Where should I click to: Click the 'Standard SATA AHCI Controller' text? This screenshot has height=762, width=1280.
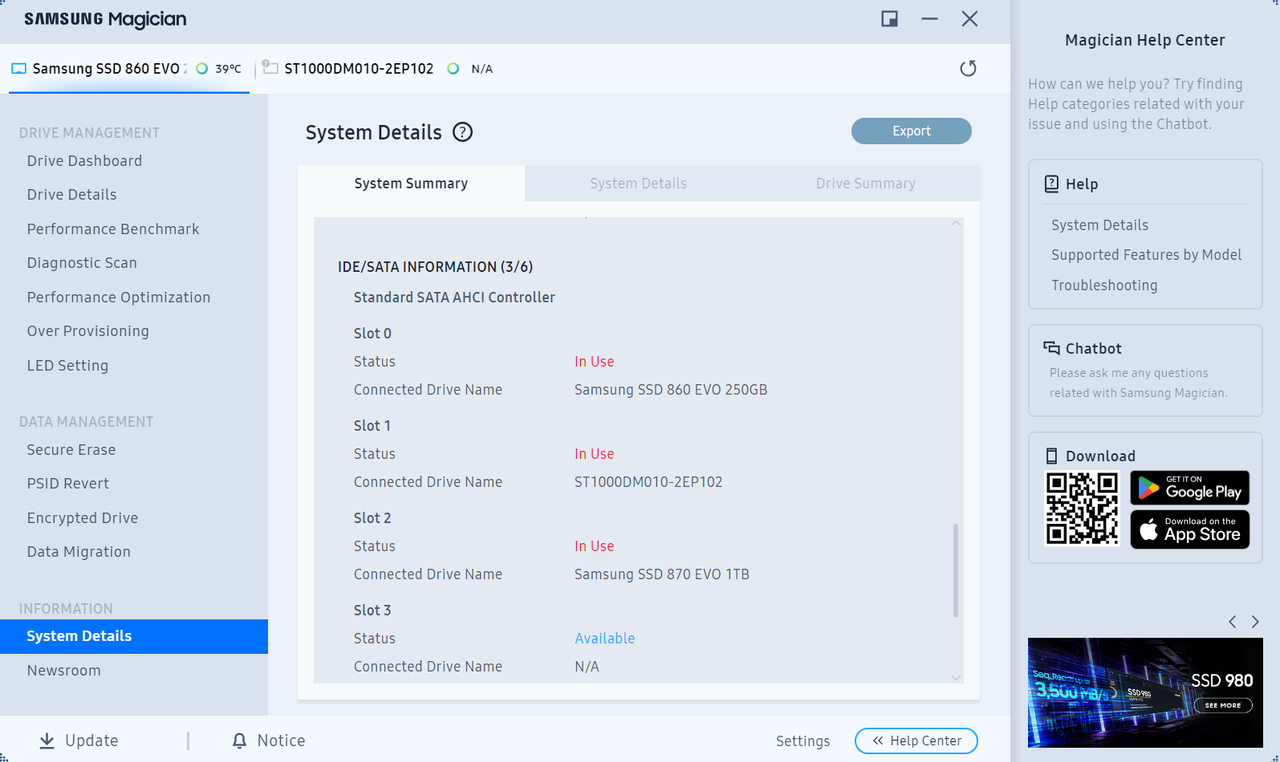coord(454,297)
